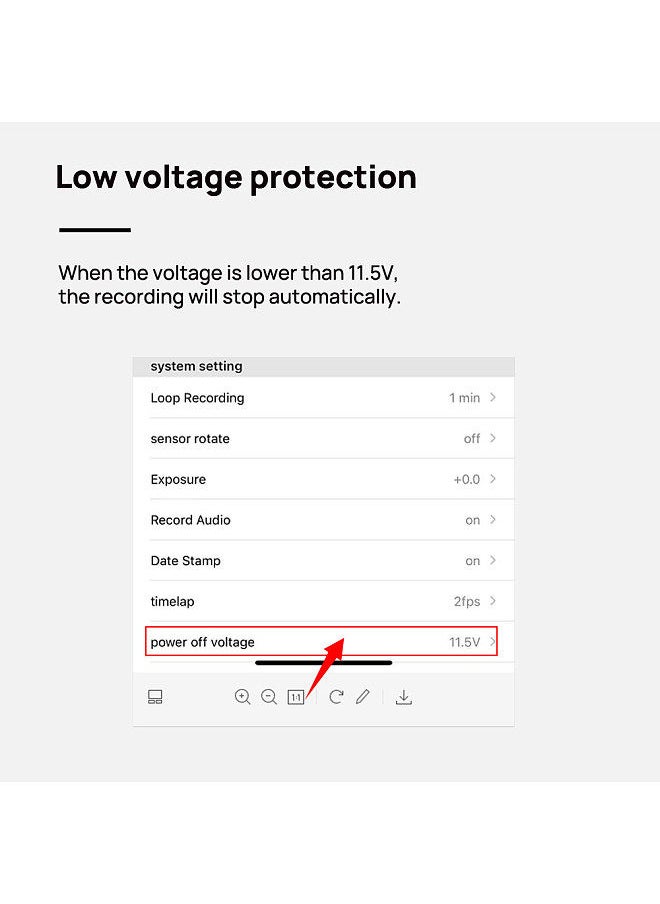Click the zoom in magnifier icon
The width and height of the screenshot is (660, 904).
243,697
